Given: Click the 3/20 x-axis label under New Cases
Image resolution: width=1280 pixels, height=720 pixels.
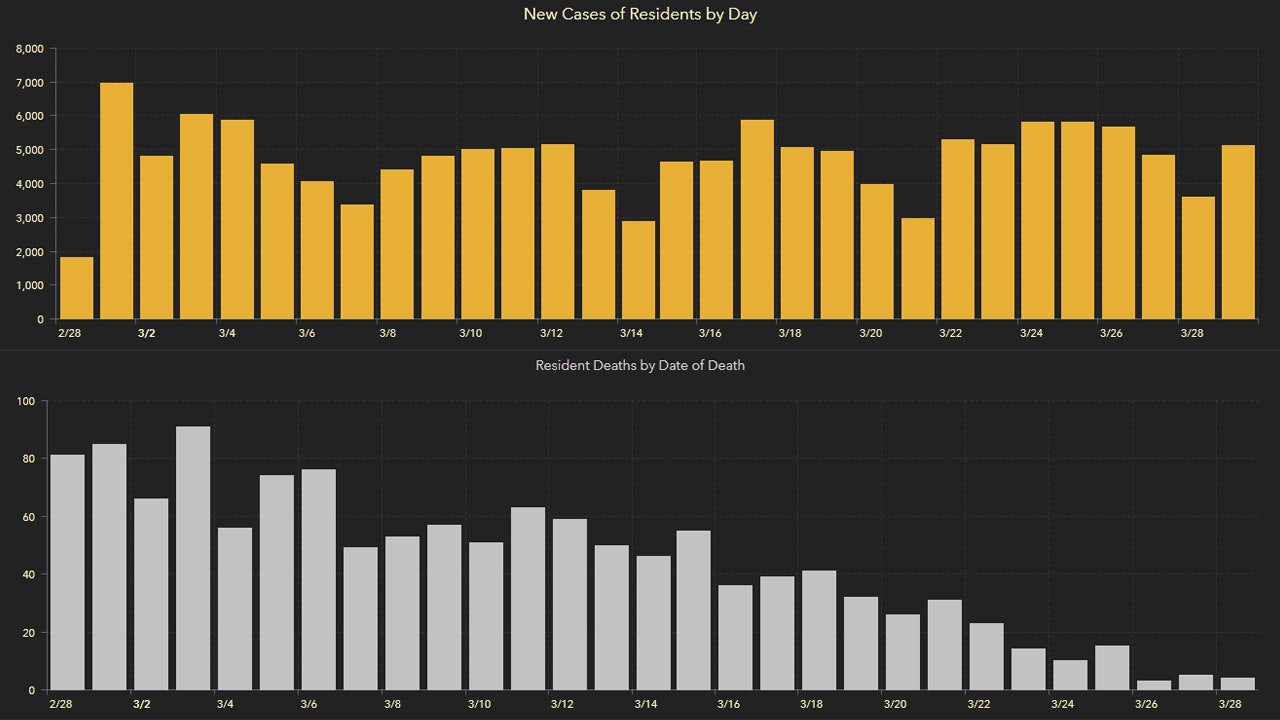Looking at the screenshot, I should tap(871, 333).
